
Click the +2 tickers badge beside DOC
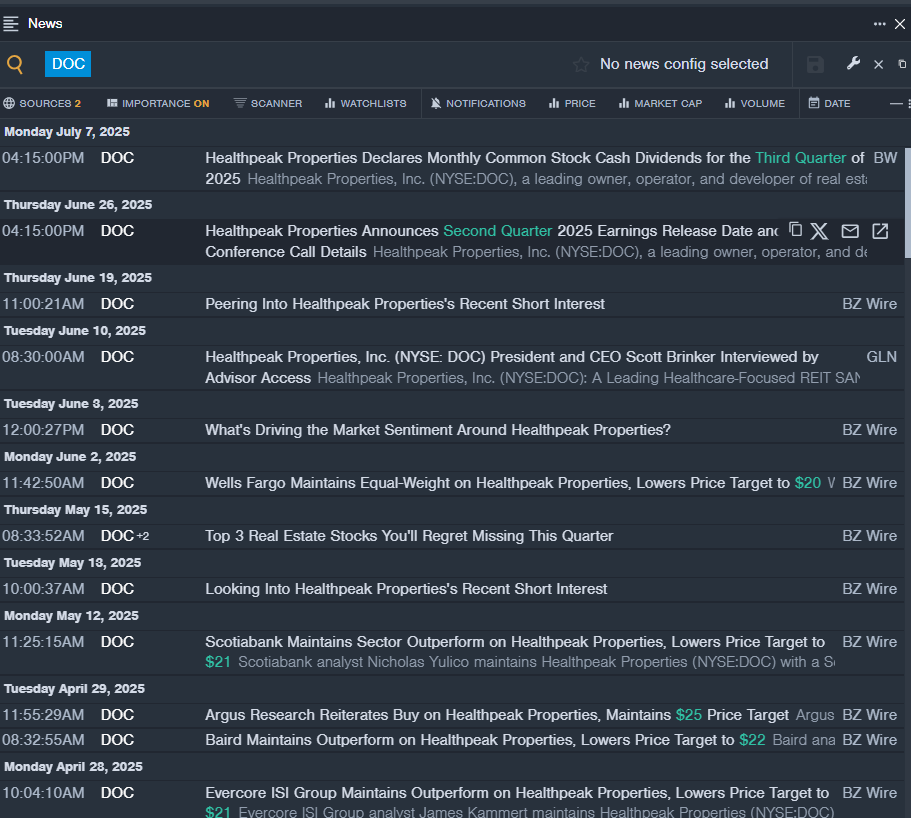coord(143,536)
